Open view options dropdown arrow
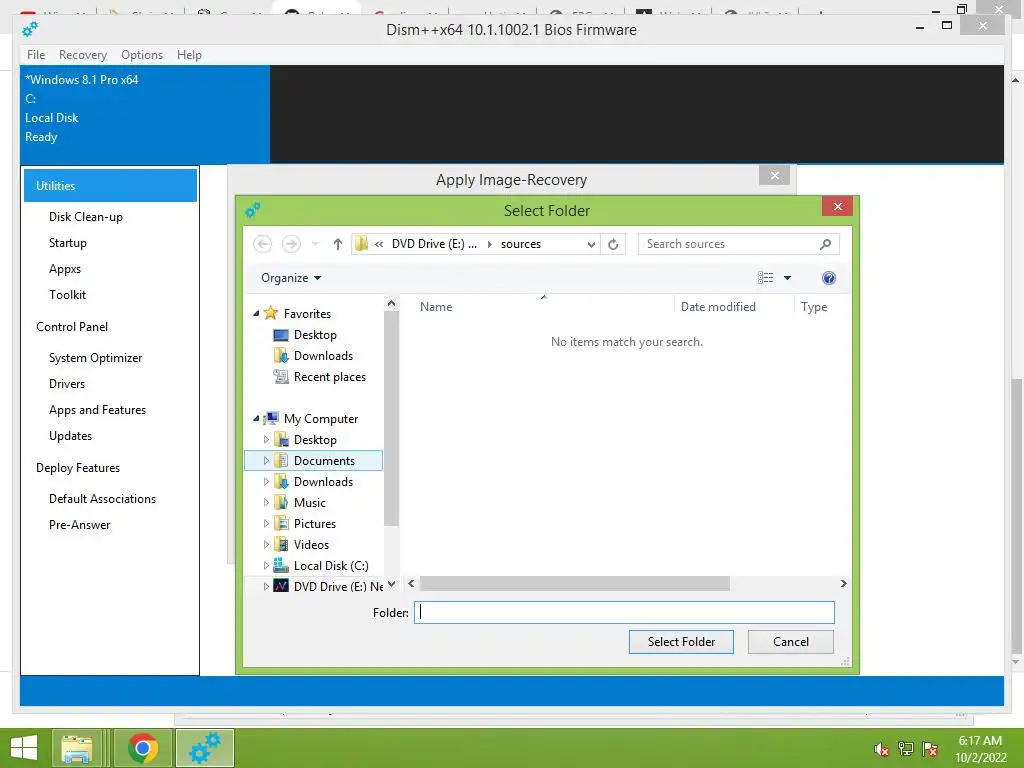 click(x=788, y=278)
